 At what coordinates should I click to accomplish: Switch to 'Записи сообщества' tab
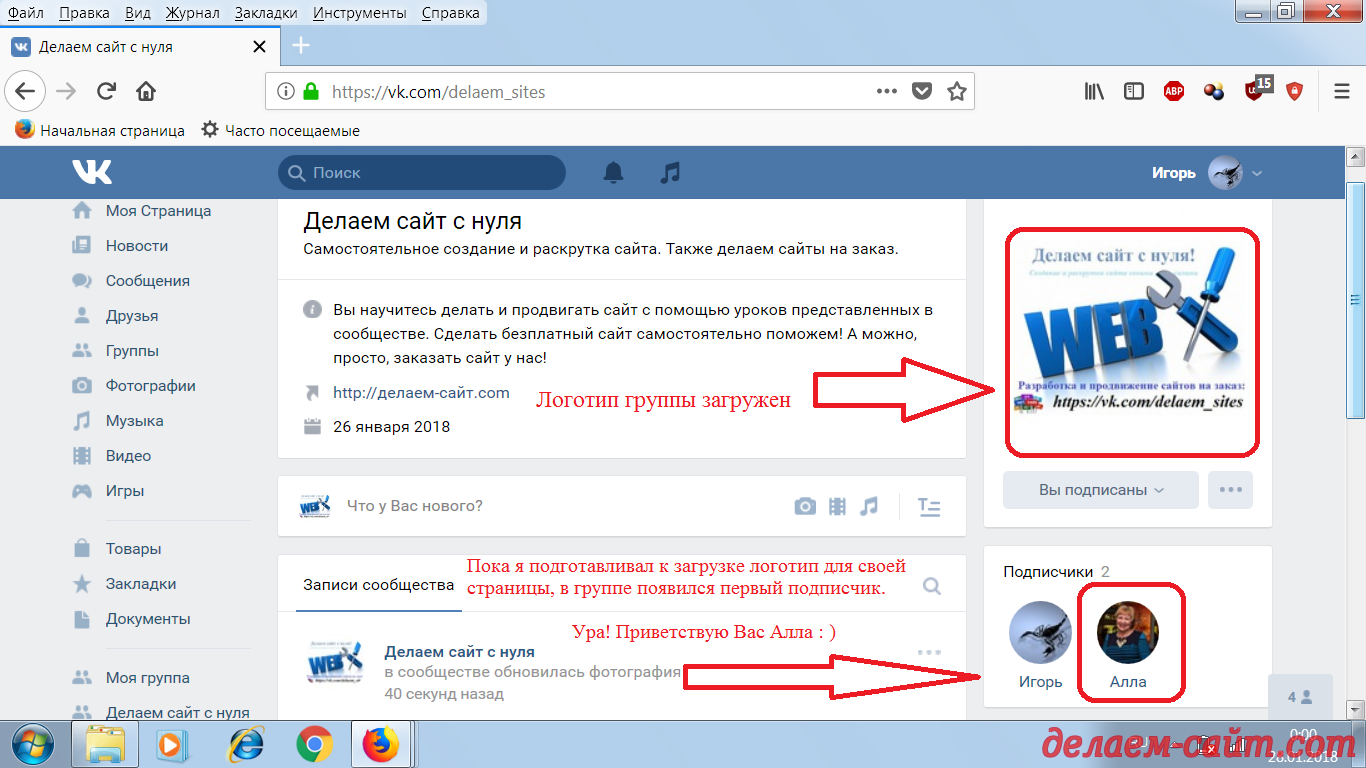click(x=379, y=585)
